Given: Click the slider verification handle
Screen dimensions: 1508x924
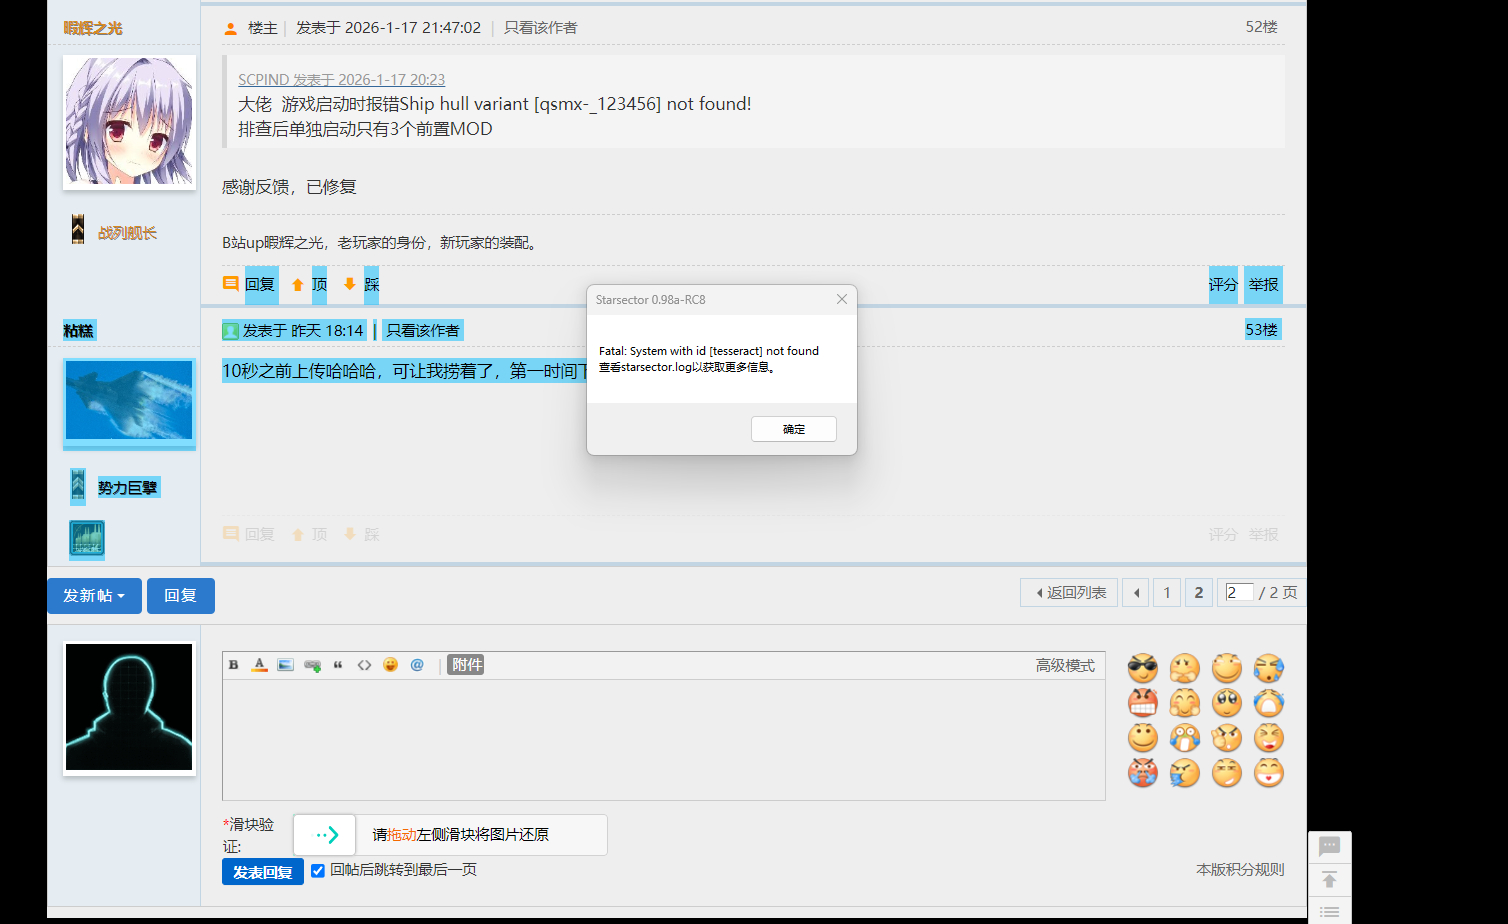Looking at the screenshot, I should 324,834.
